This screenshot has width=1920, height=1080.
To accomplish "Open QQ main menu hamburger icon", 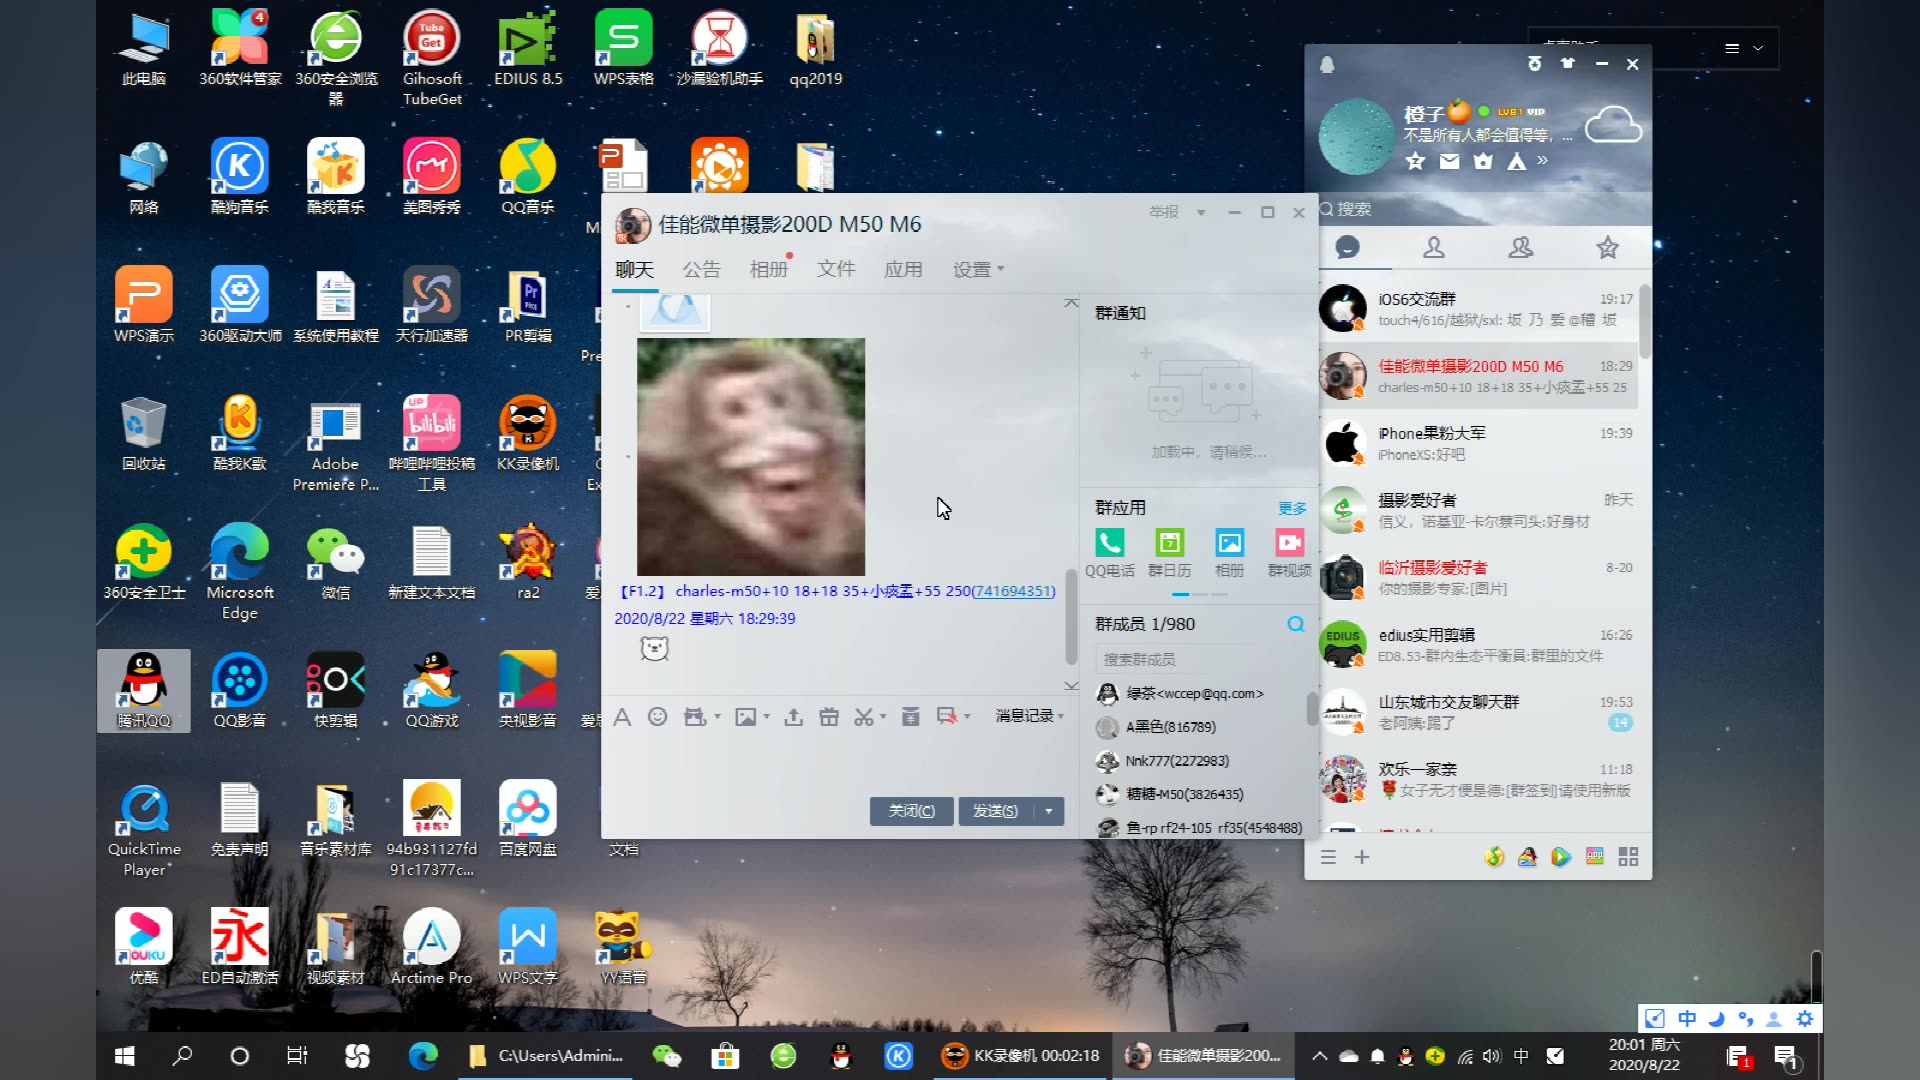I will tap(1328, 857).
